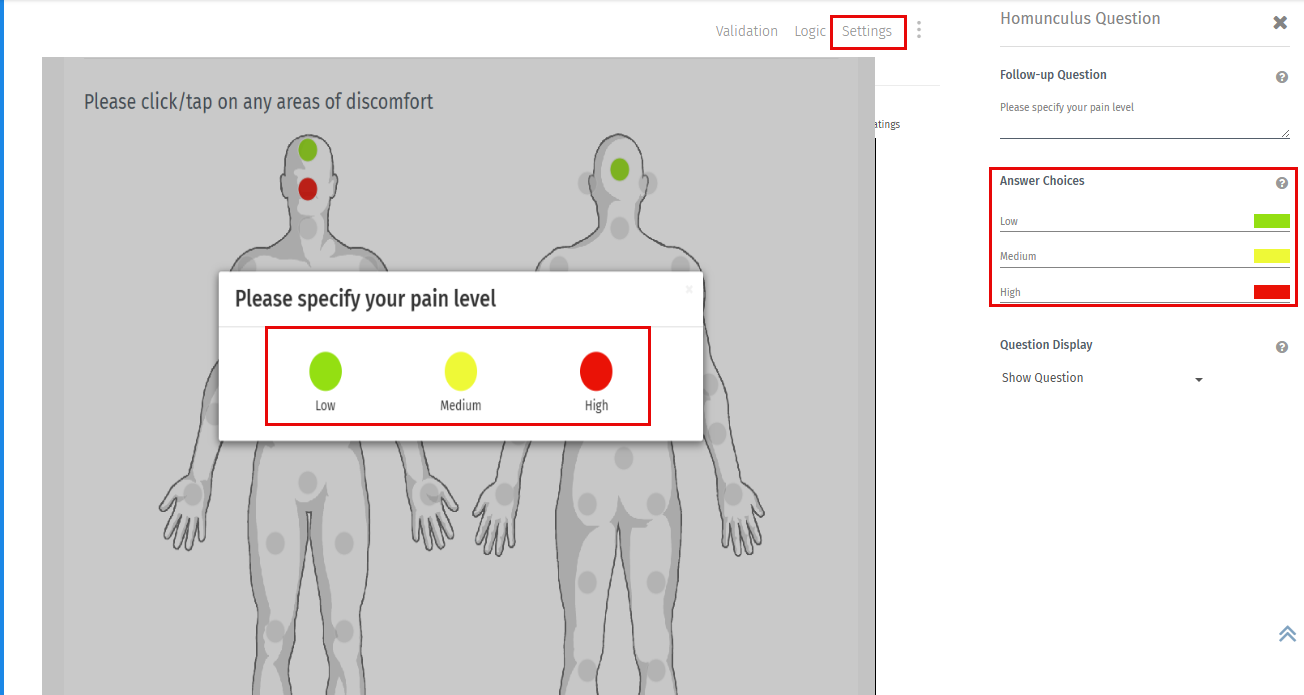Screen dimensions: 1304x695
Task: Open the three-dot options menu
Action: pos(918,30)
